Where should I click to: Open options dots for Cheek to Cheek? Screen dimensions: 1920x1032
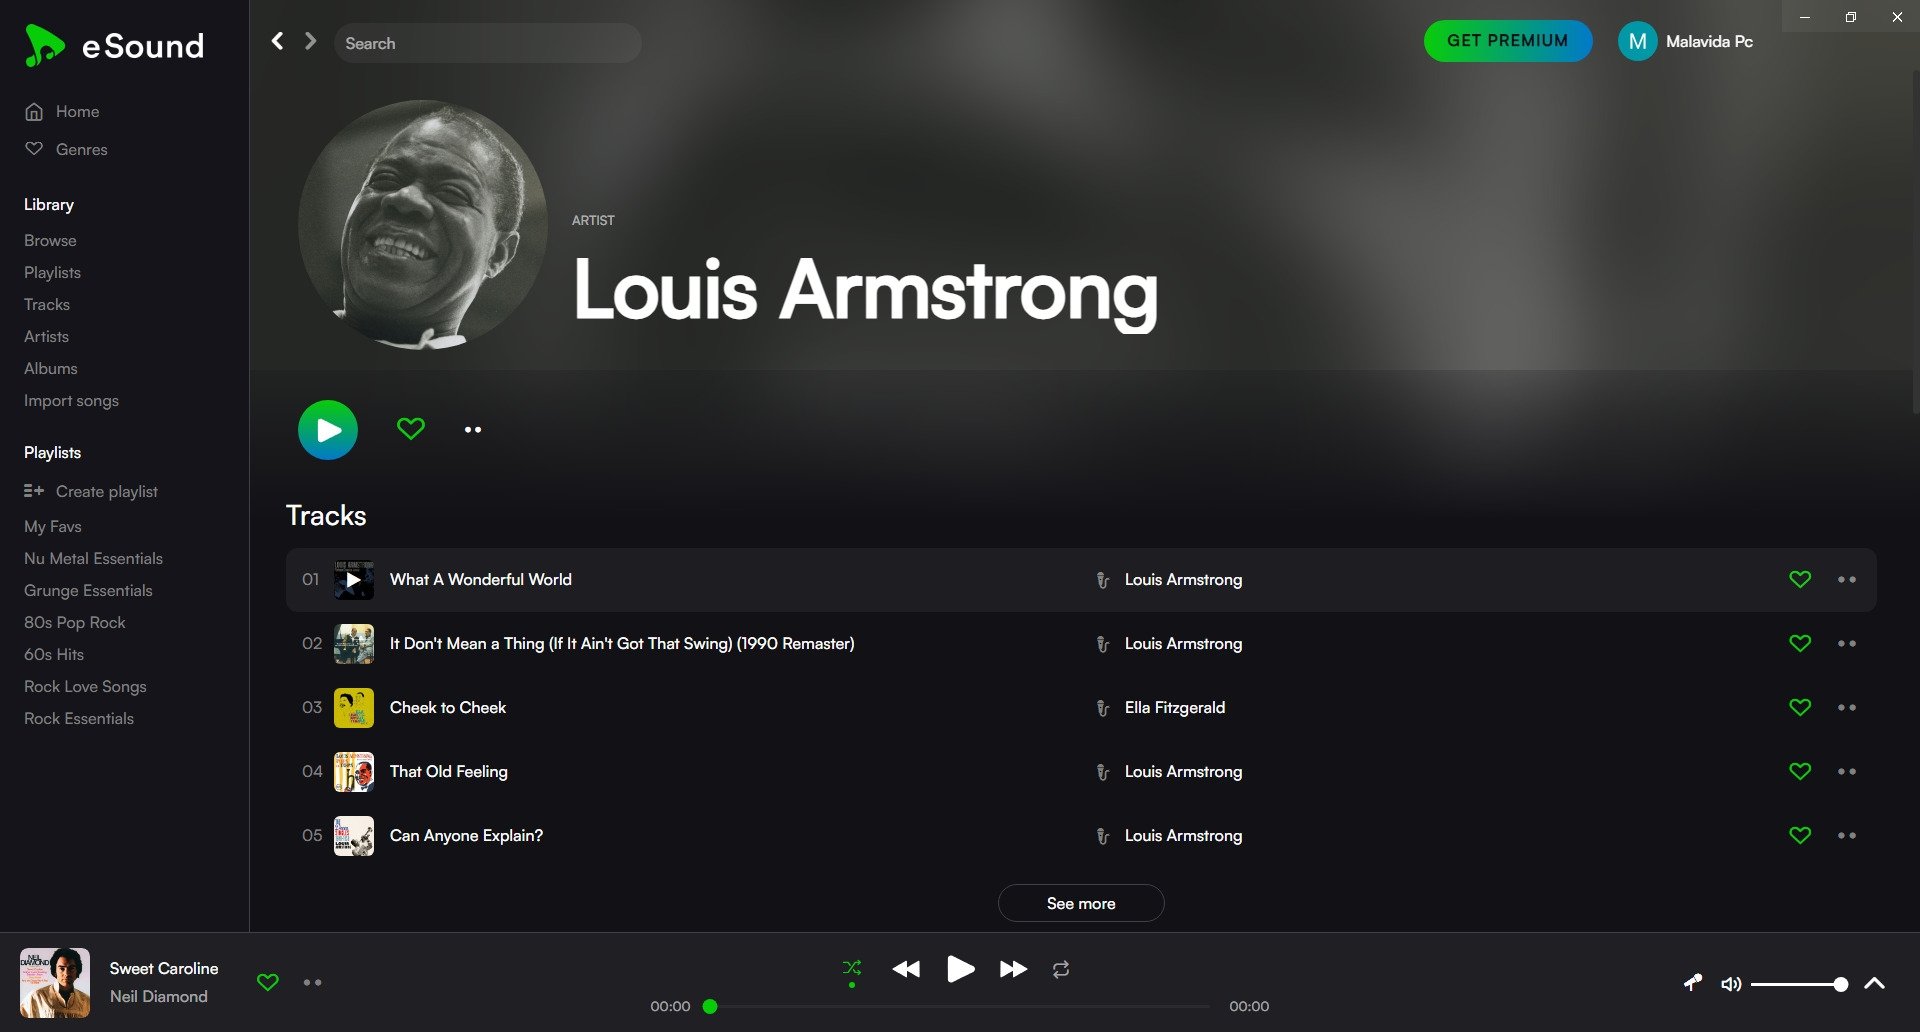1847,708
